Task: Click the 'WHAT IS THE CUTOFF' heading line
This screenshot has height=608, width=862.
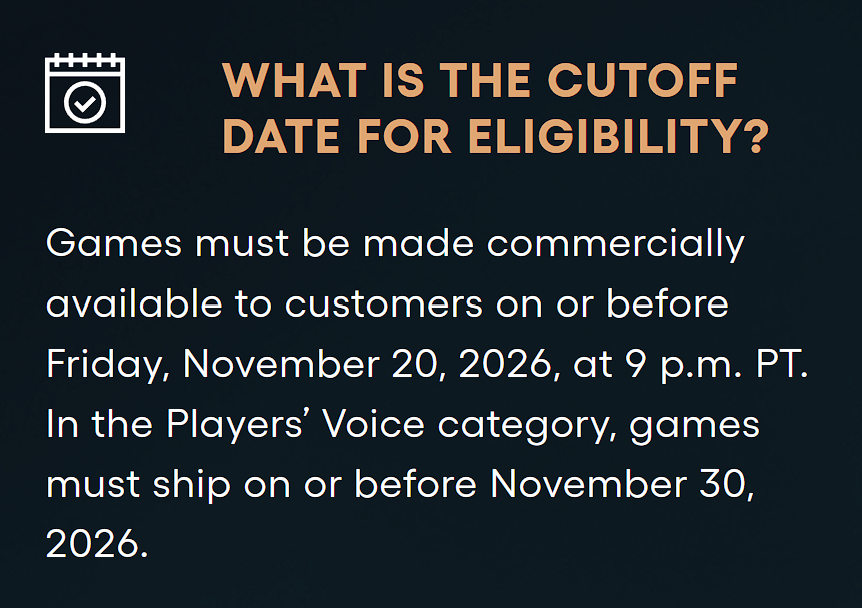Action: point(480,80)
